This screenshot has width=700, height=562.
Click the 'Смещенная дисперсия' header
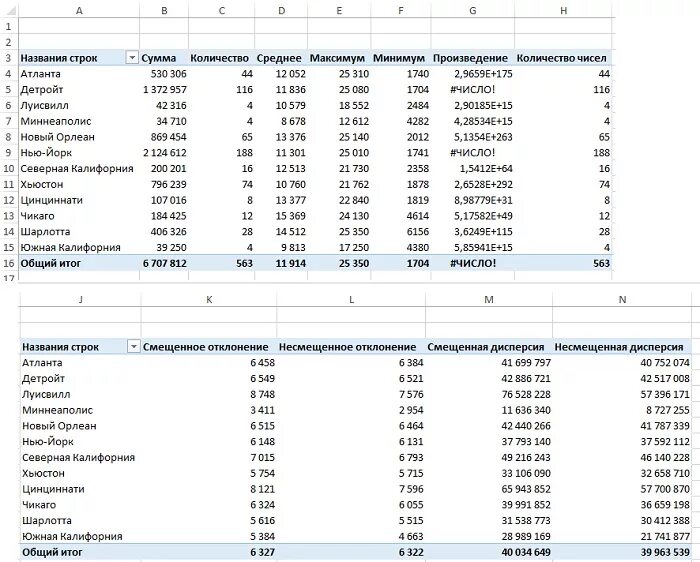[486, 347]
